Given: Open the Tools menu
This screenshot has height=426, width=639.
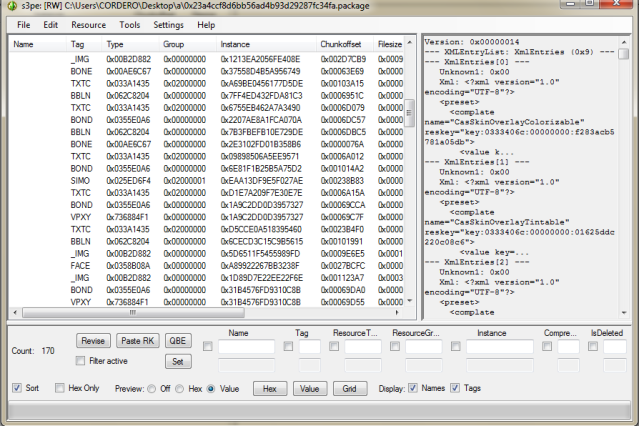Looking at the screenshot, I should (130, 24).
